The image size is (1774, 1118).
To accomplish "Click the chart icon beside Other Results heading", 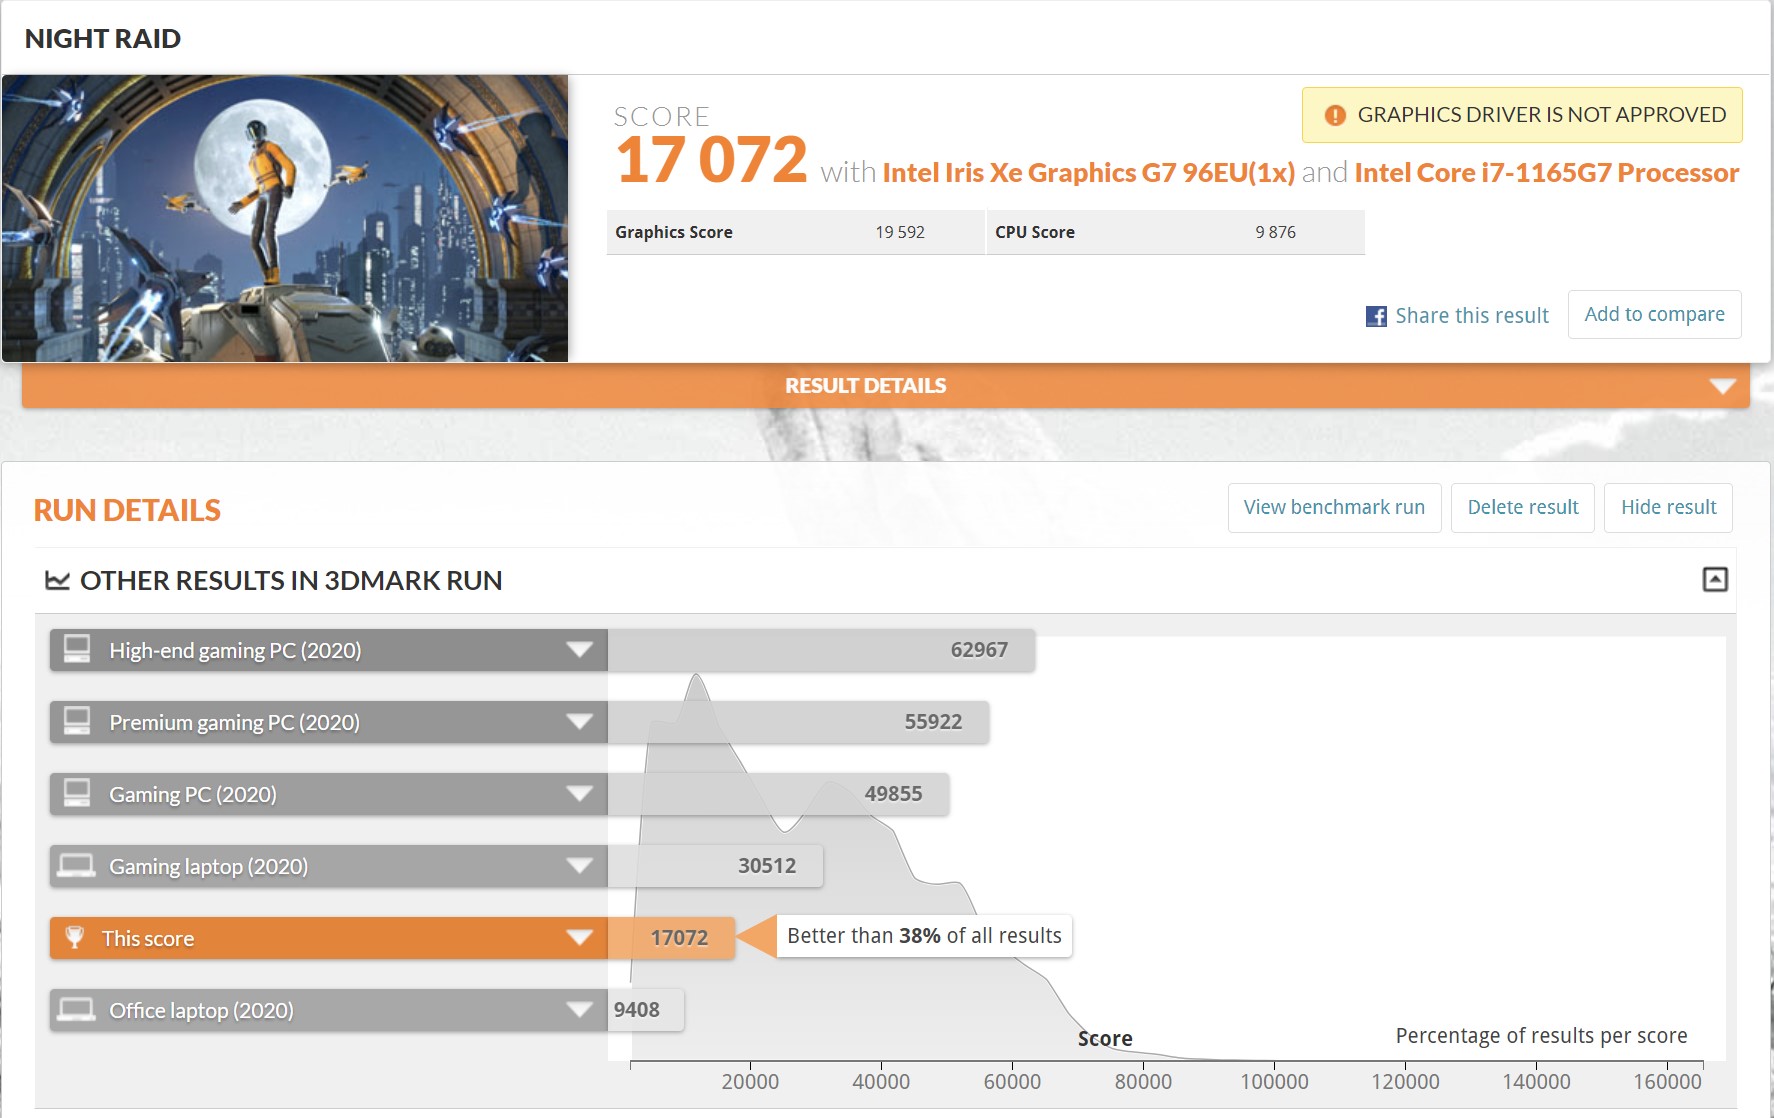I will (x=58, y=580).
